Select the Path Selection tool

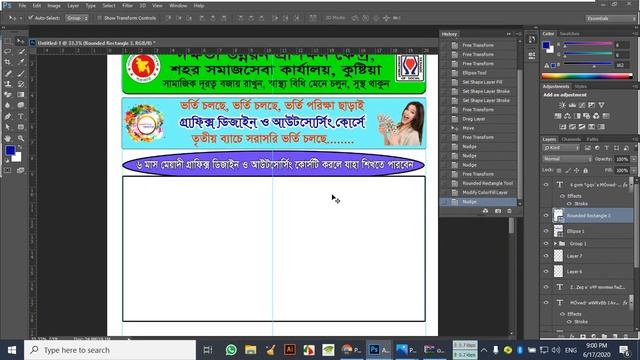coord(8,127)
